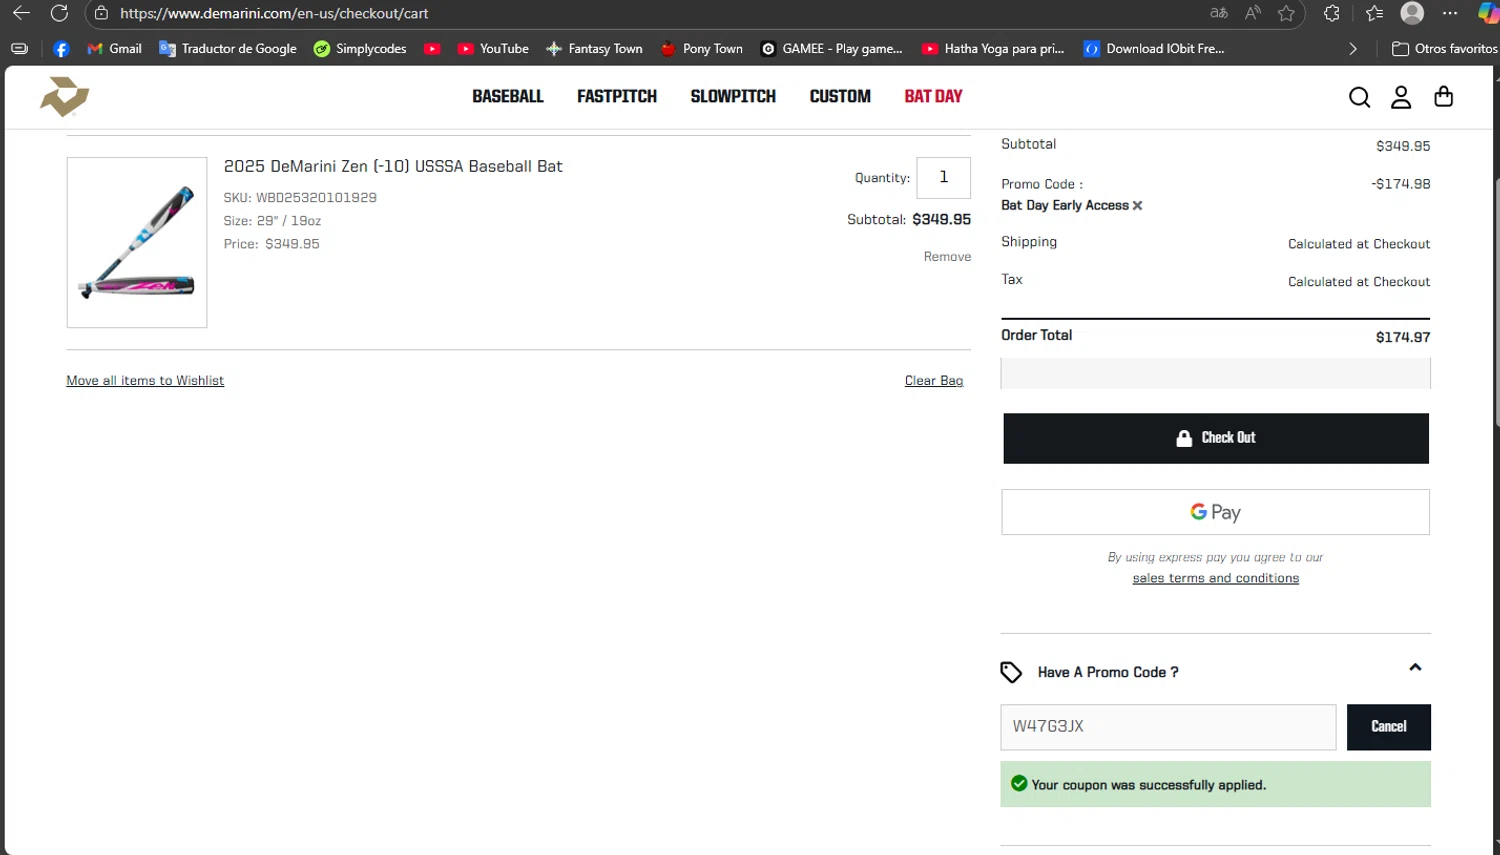Image resolution: width=1500 pixels, height=855 pixels.
Task: Open the Pony Town bookmark
Action: [x=702, y=49]
